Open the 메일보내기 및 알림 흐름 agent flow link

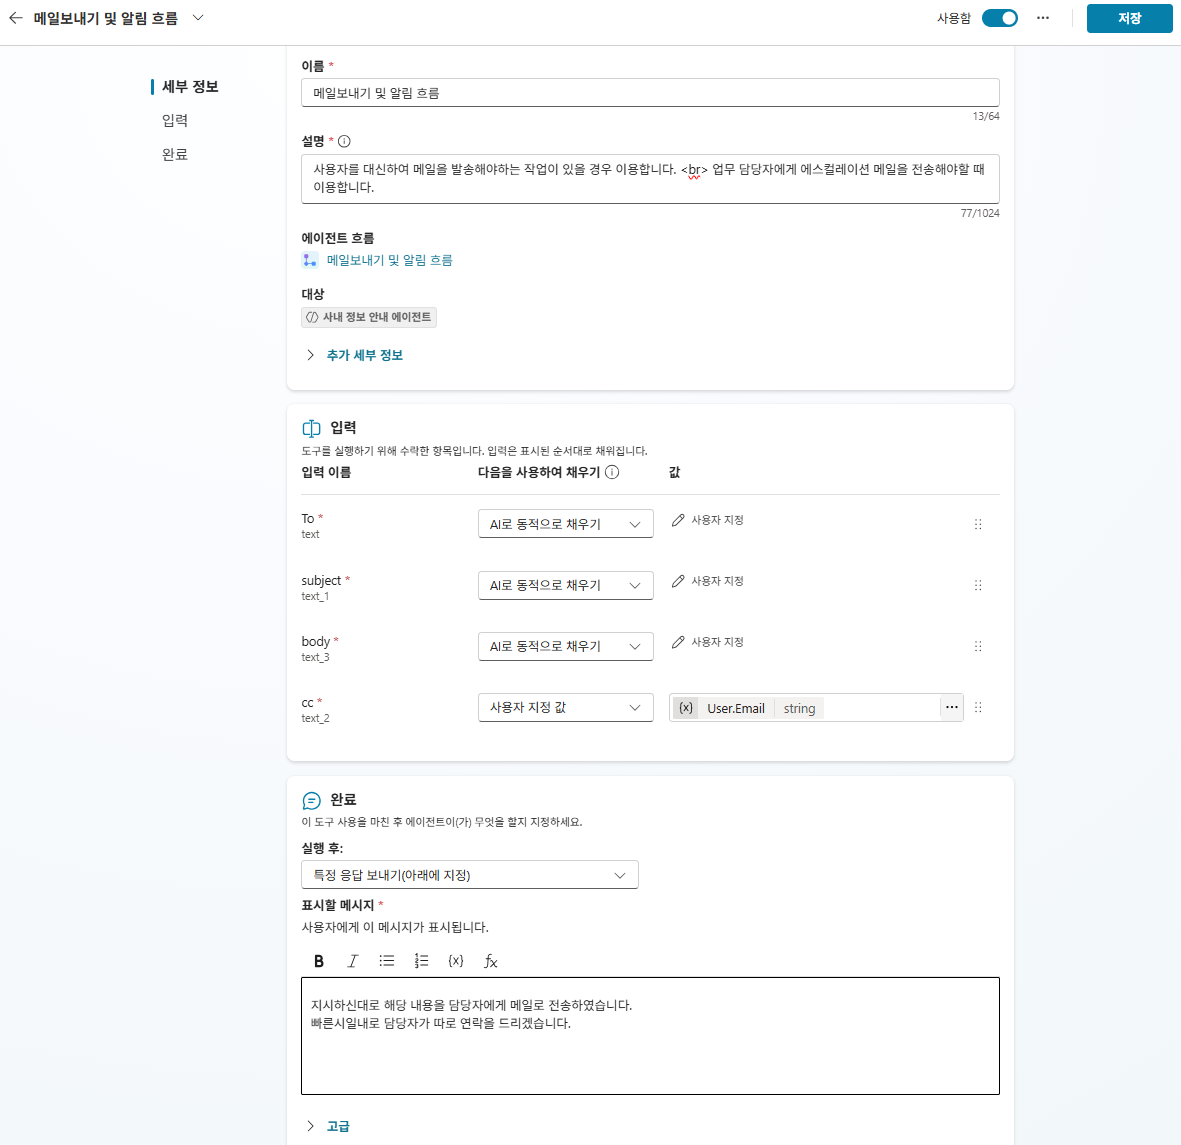coord(389,261)
